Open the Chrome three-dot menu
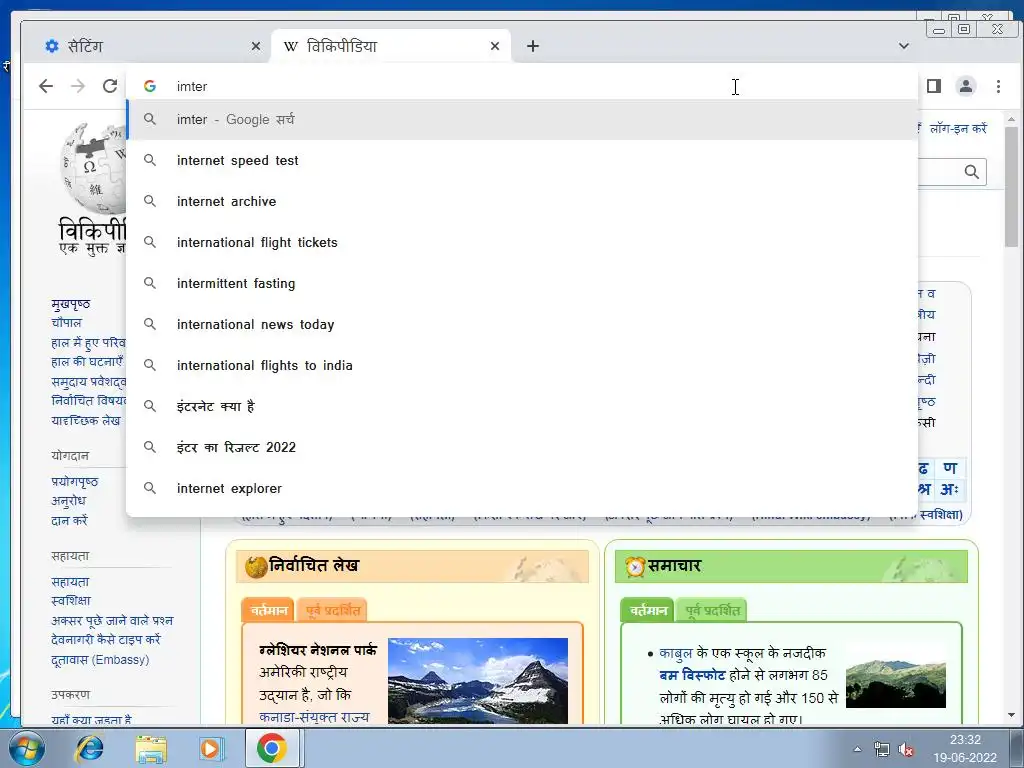This screenshot has width=1024, height=768. [998, 86]
